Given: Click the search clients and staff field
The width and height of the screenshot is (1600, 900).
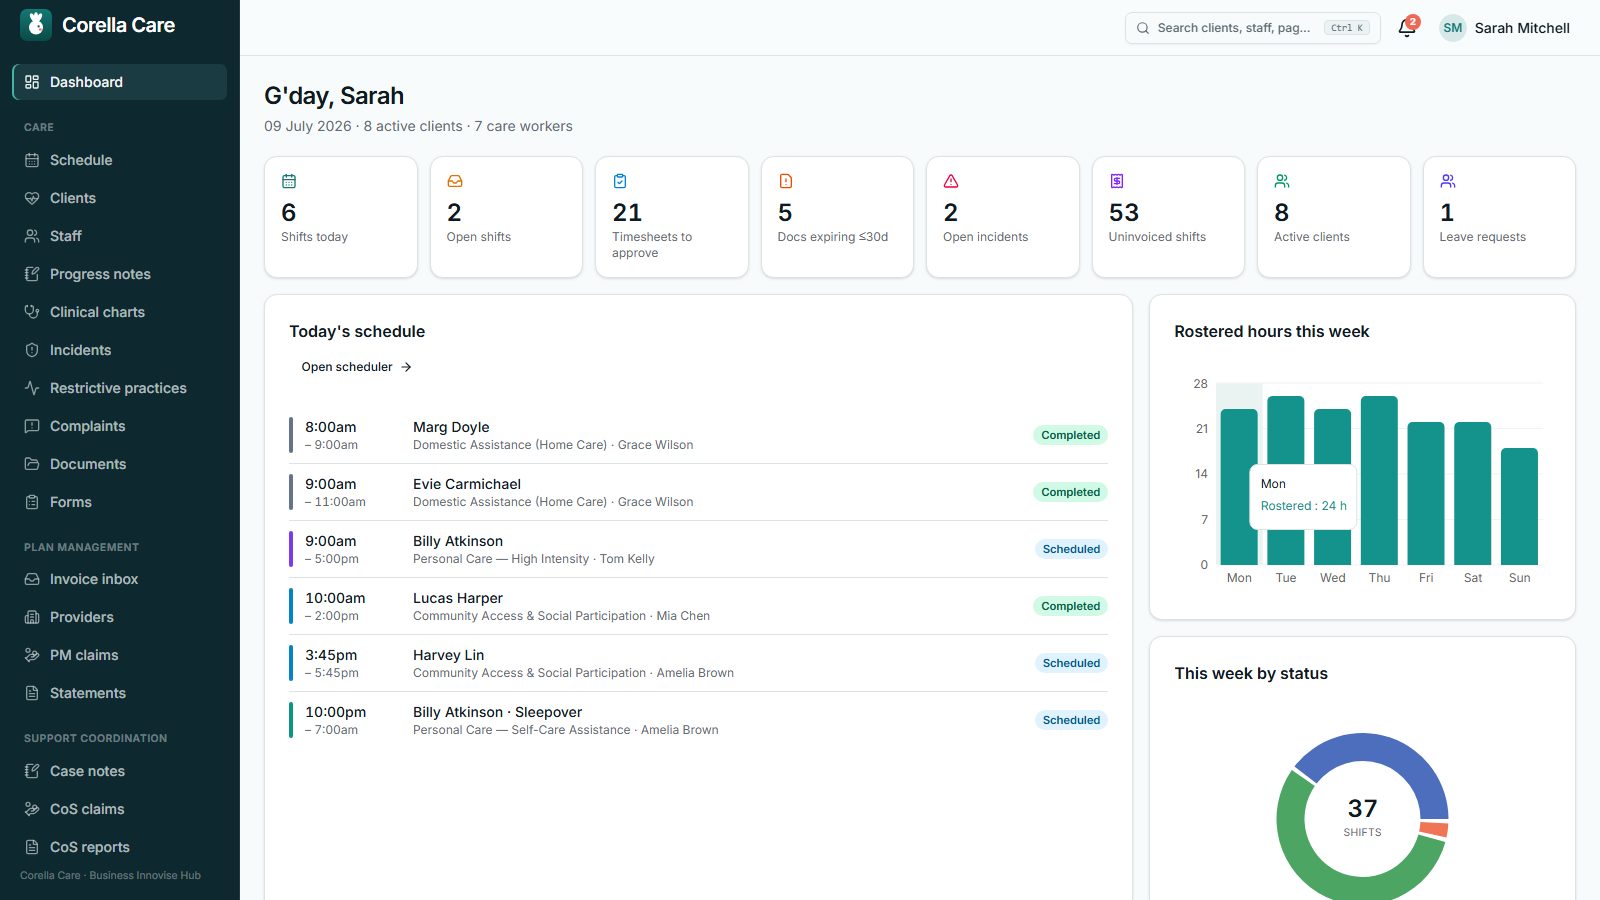Looking at the screenshot, I should [1252, 28].
